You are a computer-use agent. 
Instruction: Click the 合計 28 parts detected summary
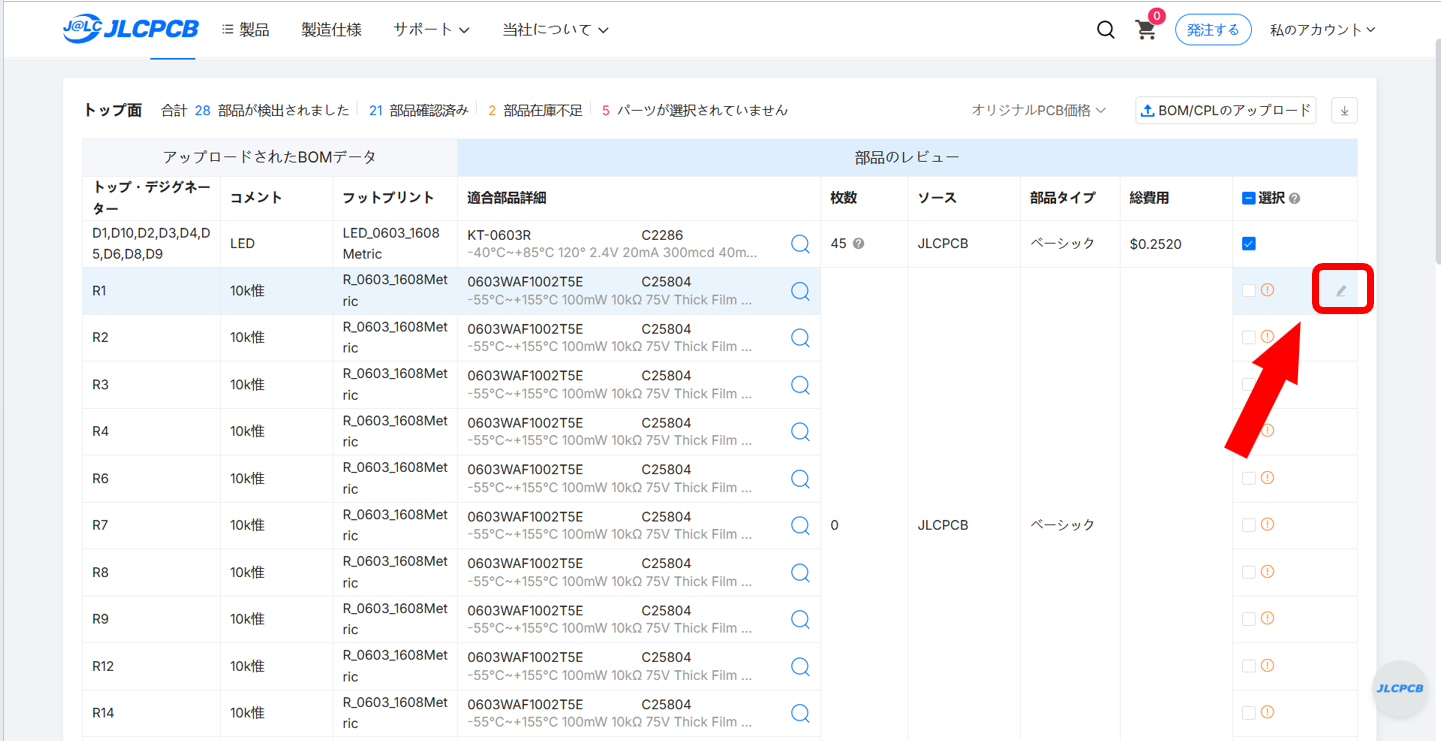point(255,110)
